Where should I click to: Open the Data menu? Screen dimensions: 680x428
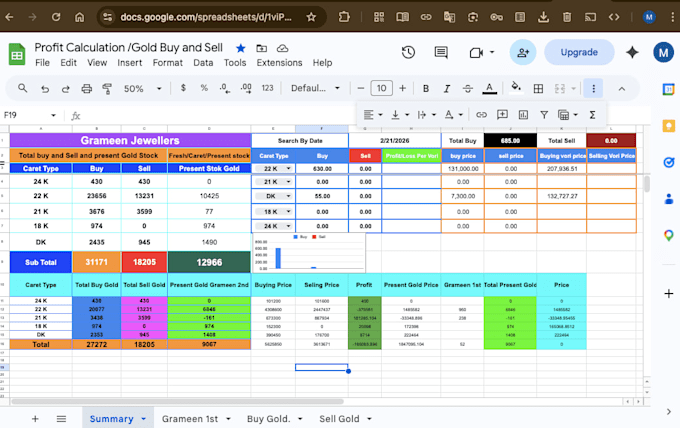pyautogui.click(x=203, y=63)
